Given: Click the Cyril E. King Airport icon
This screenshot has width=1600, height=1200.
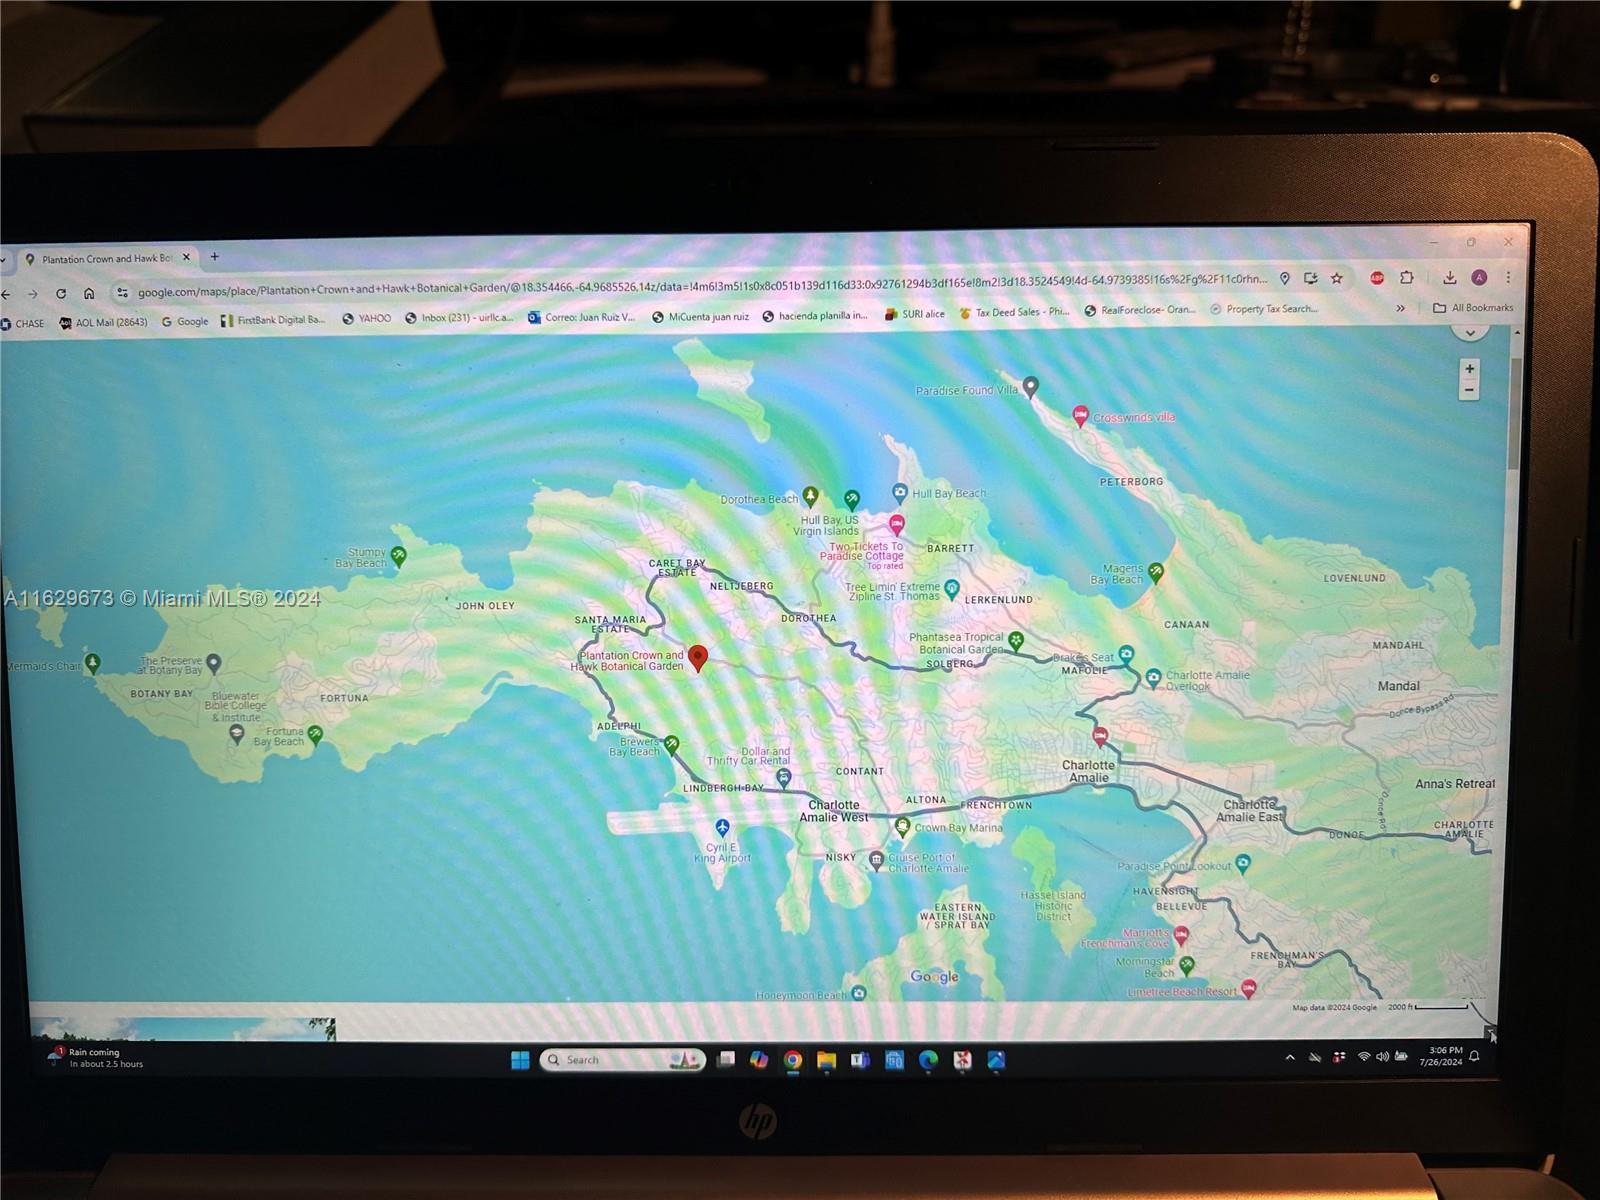Looking at the screenshot, I should click(722, 827).
